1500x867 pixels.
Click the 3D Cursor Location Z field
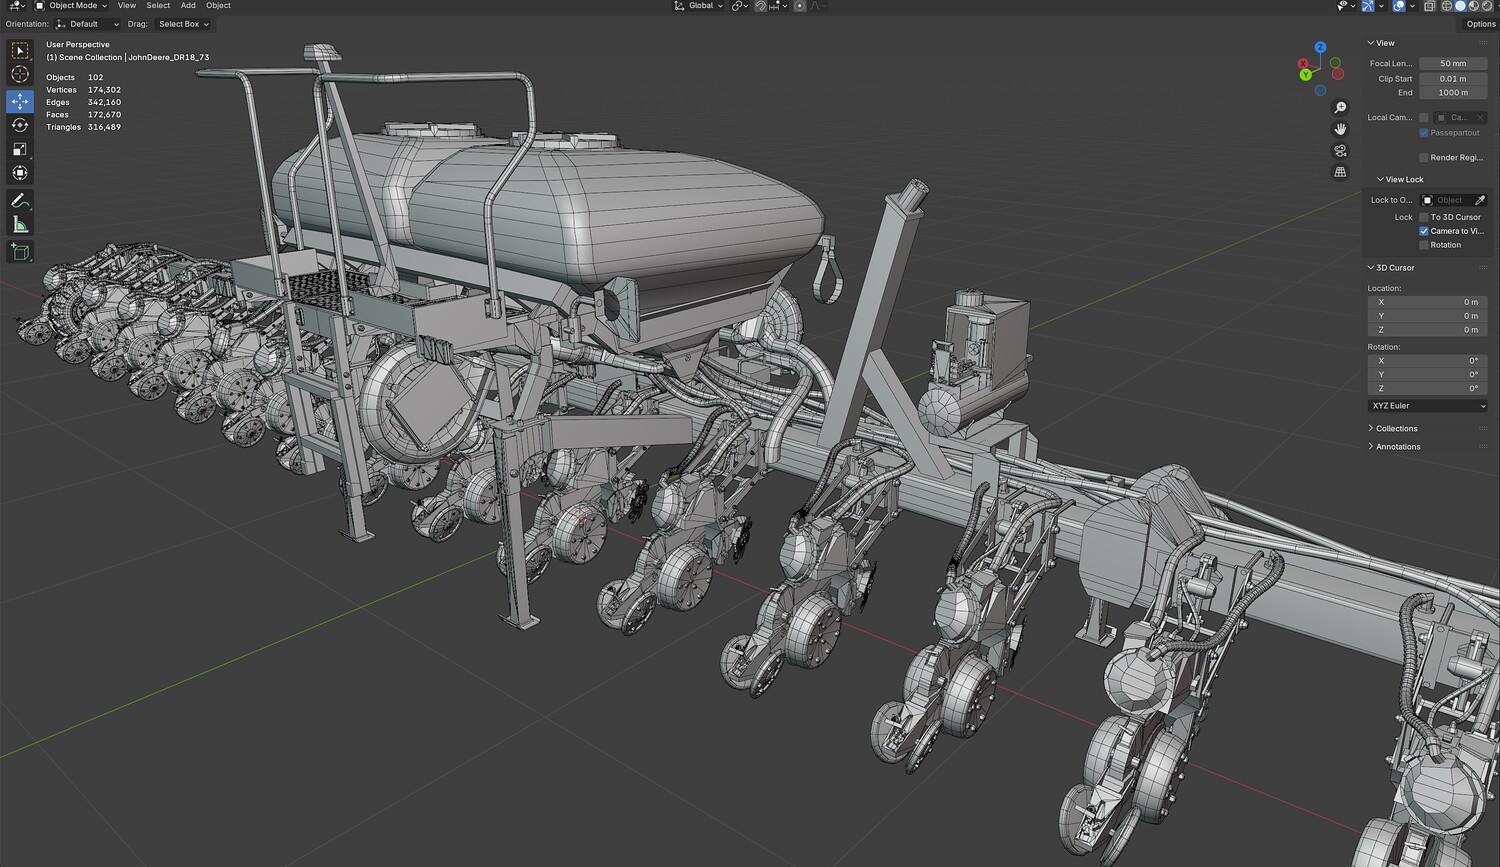(1427, 330)
